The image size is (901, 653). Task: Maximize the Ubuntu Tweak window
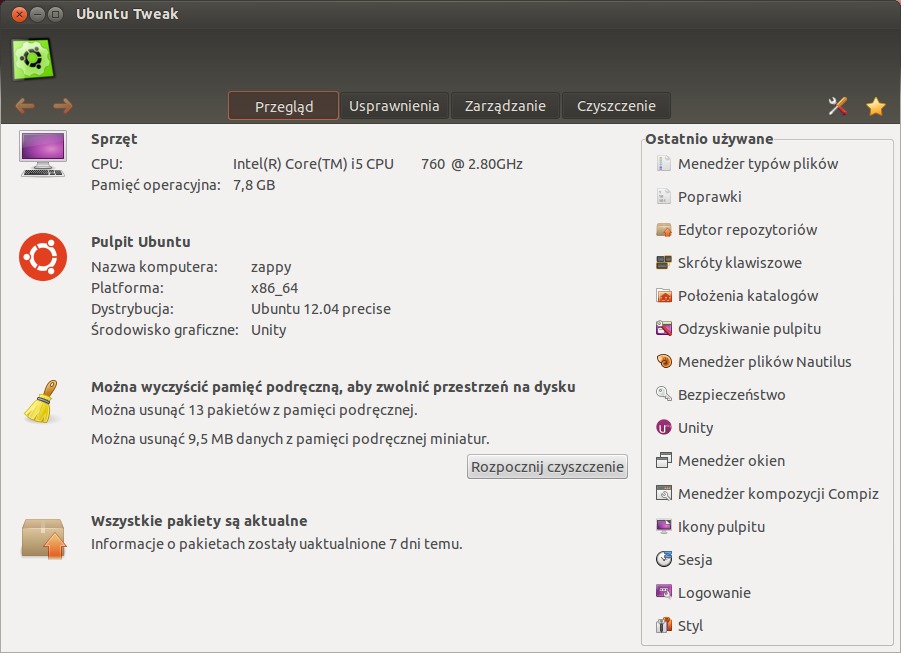coord(56,14)
